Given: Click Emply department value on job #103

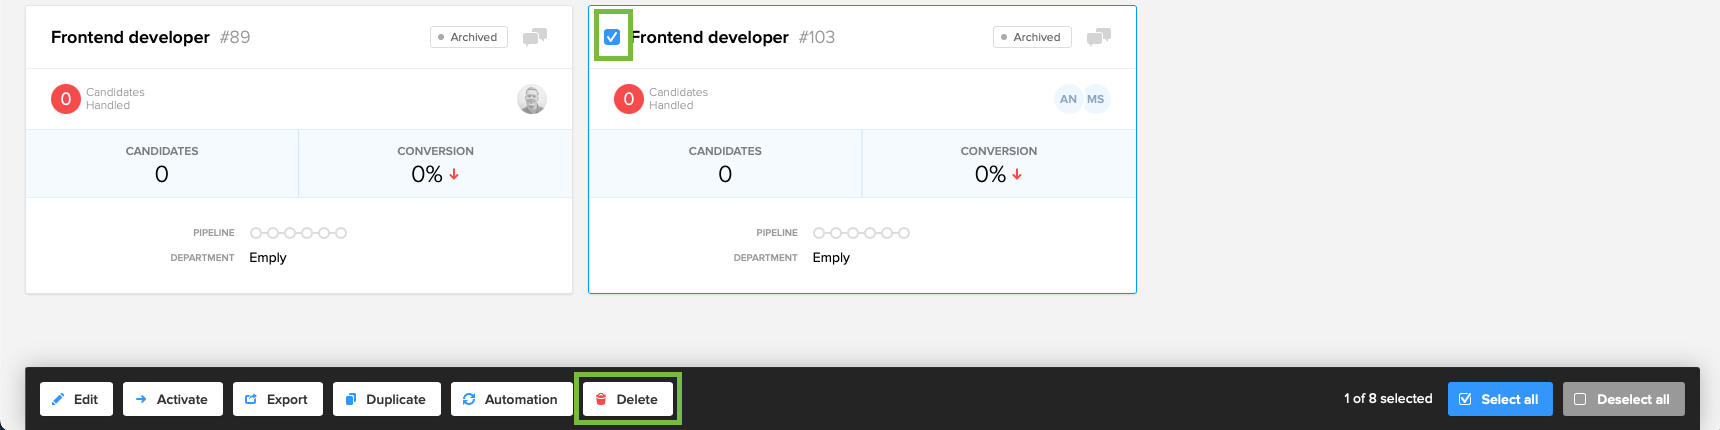Looking at the screenshot, I should point(831,257).
